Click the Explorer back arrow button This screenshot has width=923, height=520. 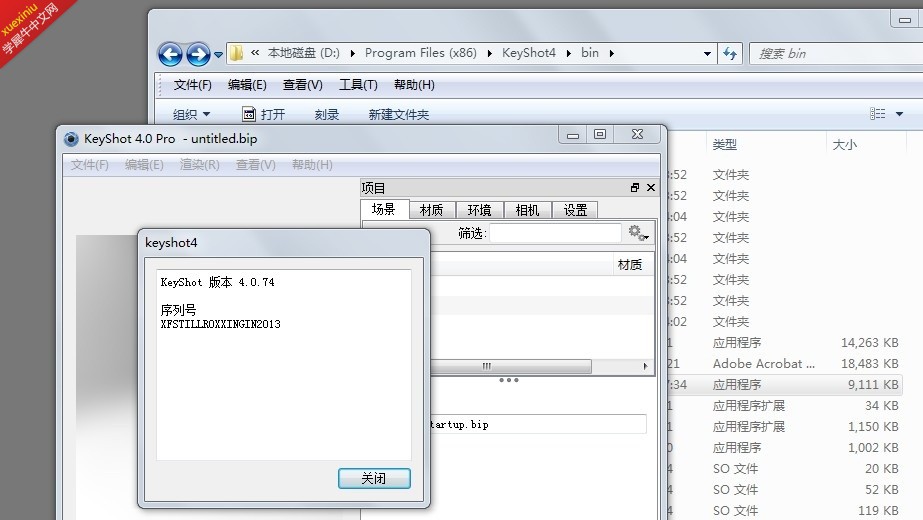pyautogui.click(x=170, y=54)
